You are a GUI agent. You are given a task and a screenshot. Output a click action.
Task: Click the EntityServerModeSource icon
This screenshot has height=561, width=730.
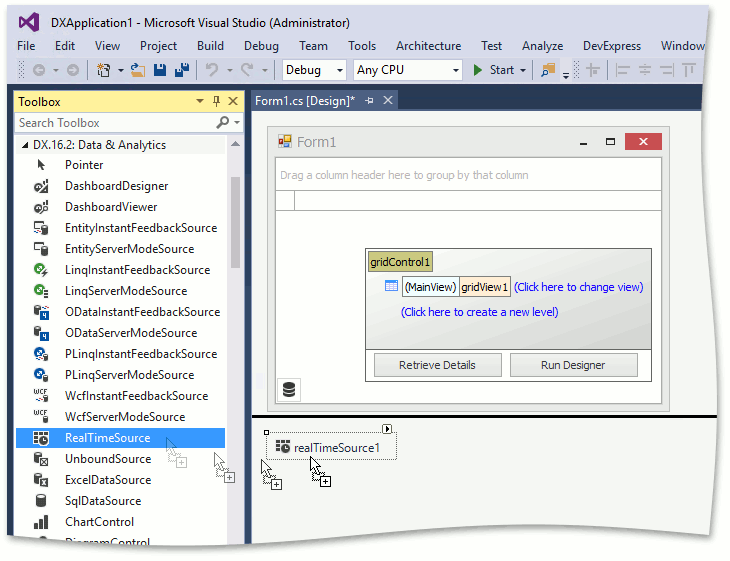pos(41,249)
